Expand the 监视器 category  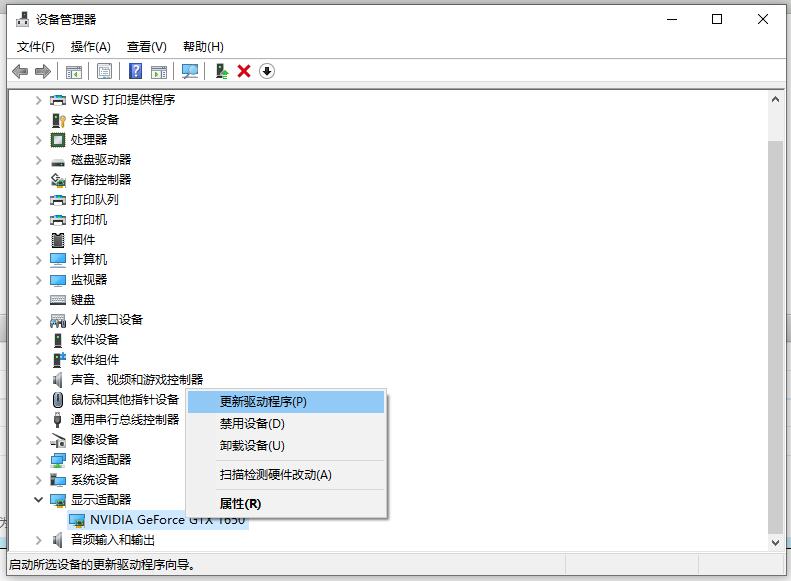pos(38,280)
